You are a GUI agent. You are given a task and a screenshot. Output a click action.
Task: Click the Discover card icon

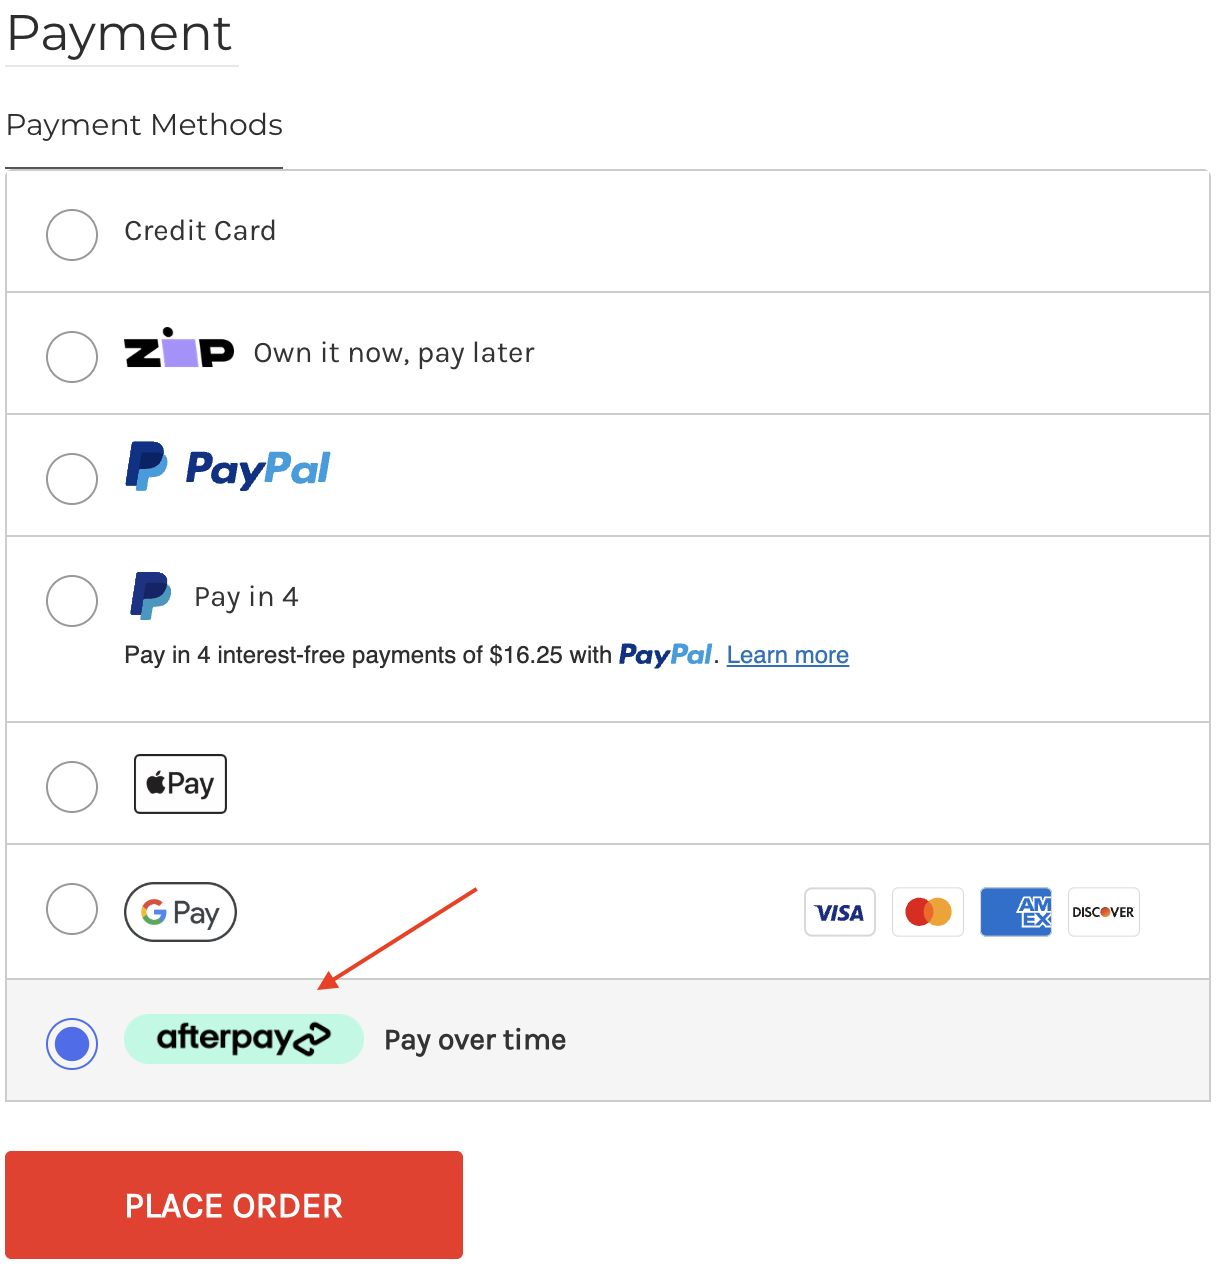point(1103,911)
